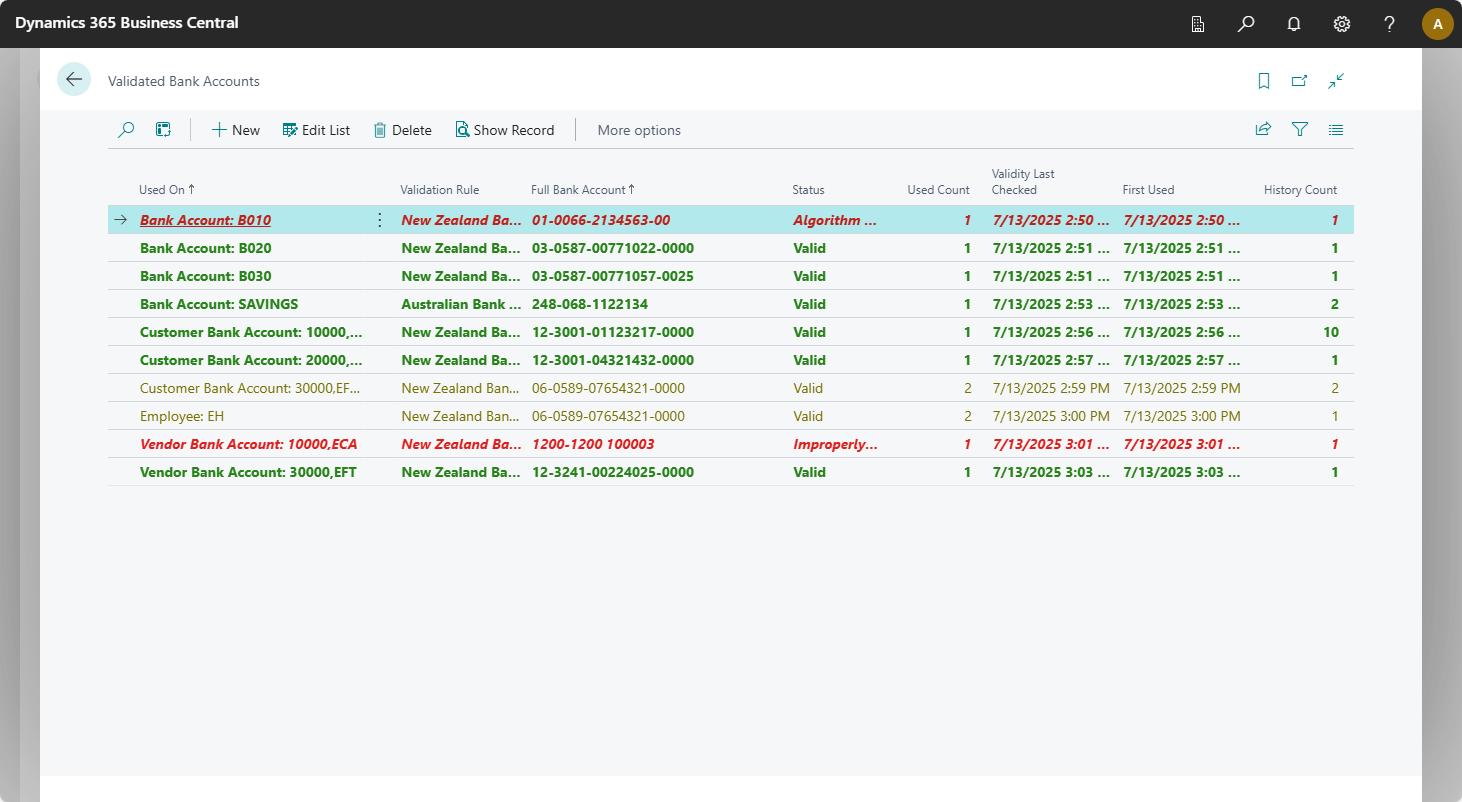Open the list layout options icon

(1336, 129)
